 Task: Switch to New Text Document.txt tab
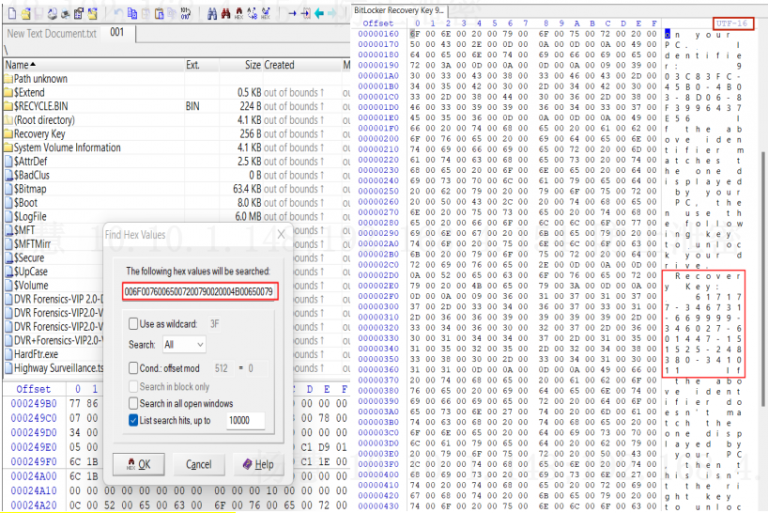(x=52, y=33)
